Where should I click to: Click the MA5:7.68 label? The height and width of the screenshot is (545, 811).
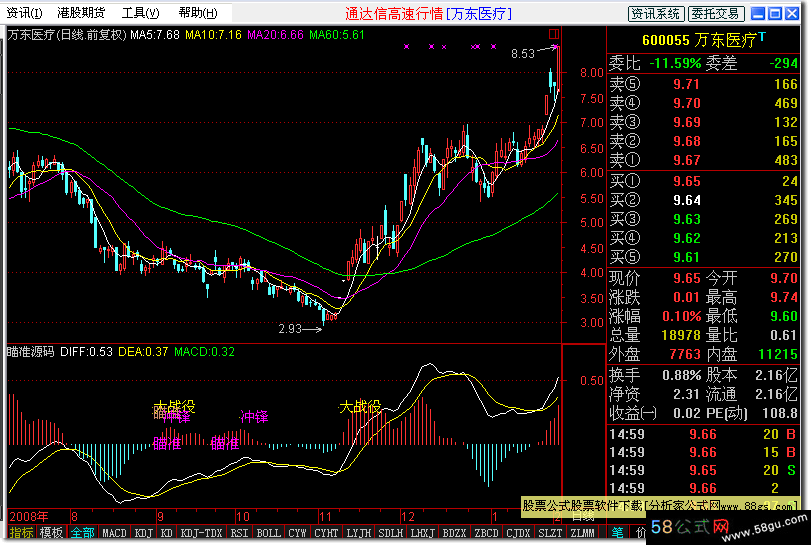click(155, 35)
